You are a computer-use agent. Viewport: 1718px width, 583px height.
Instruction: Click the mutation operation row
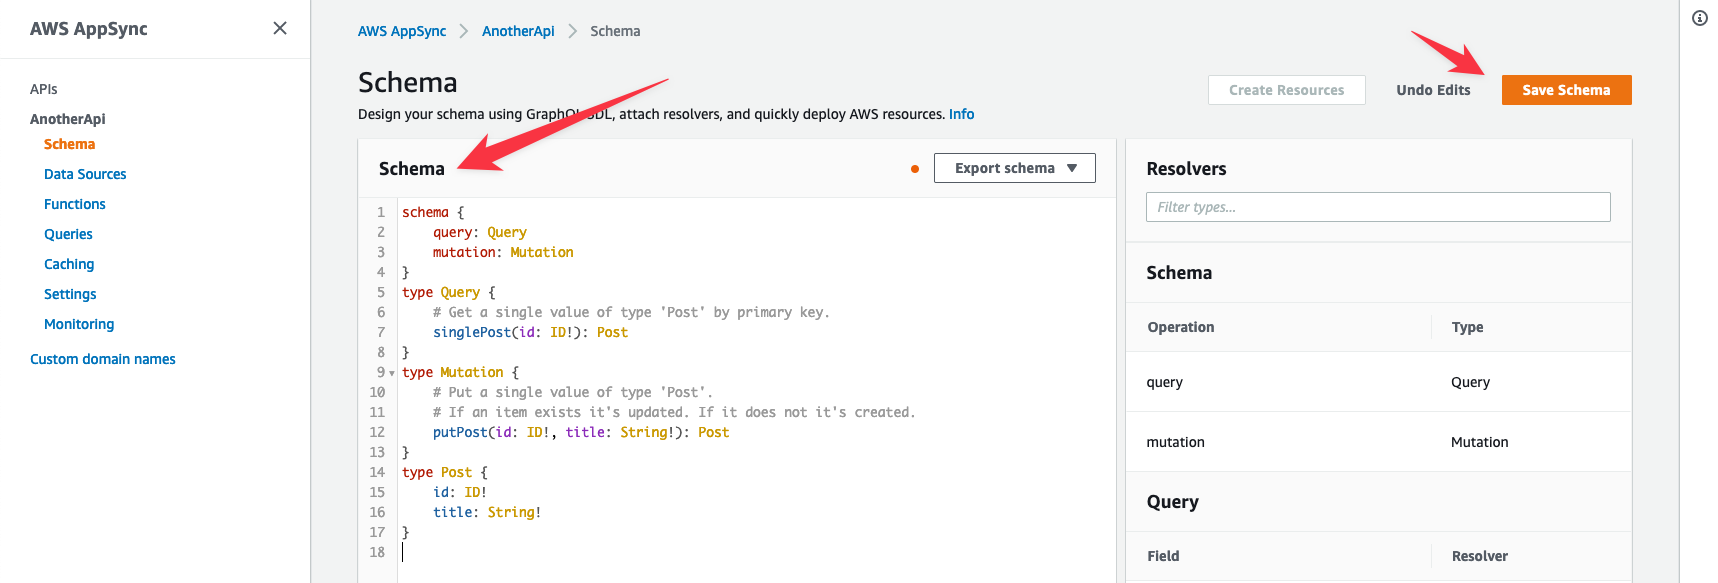tap(1378, 442)
